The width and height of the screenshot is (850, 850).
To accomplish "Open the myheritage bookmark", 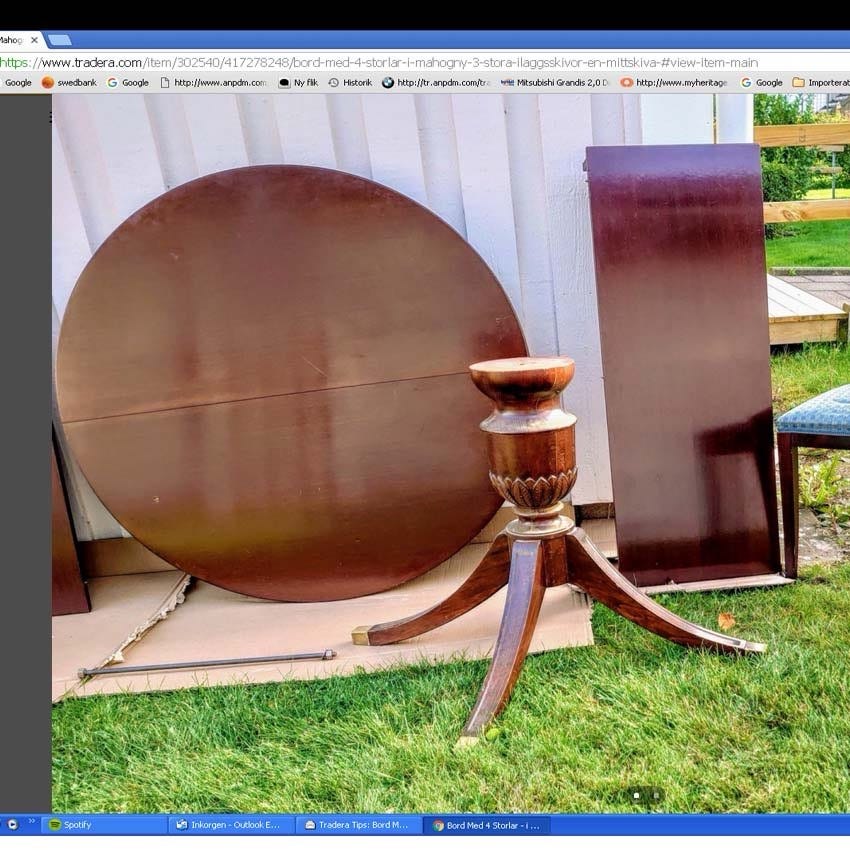I will pyautogui.click(x=674, y=82).
